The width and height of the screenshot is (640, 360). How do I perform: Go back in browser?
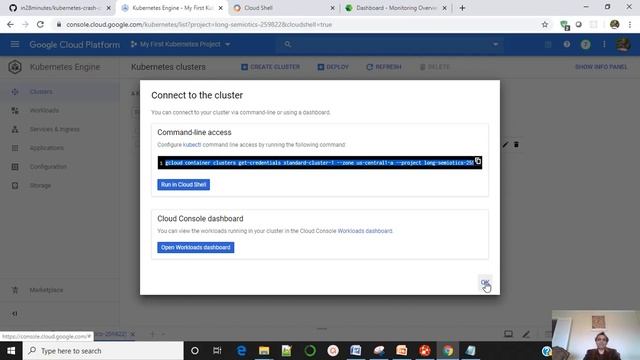coord(10,24)
